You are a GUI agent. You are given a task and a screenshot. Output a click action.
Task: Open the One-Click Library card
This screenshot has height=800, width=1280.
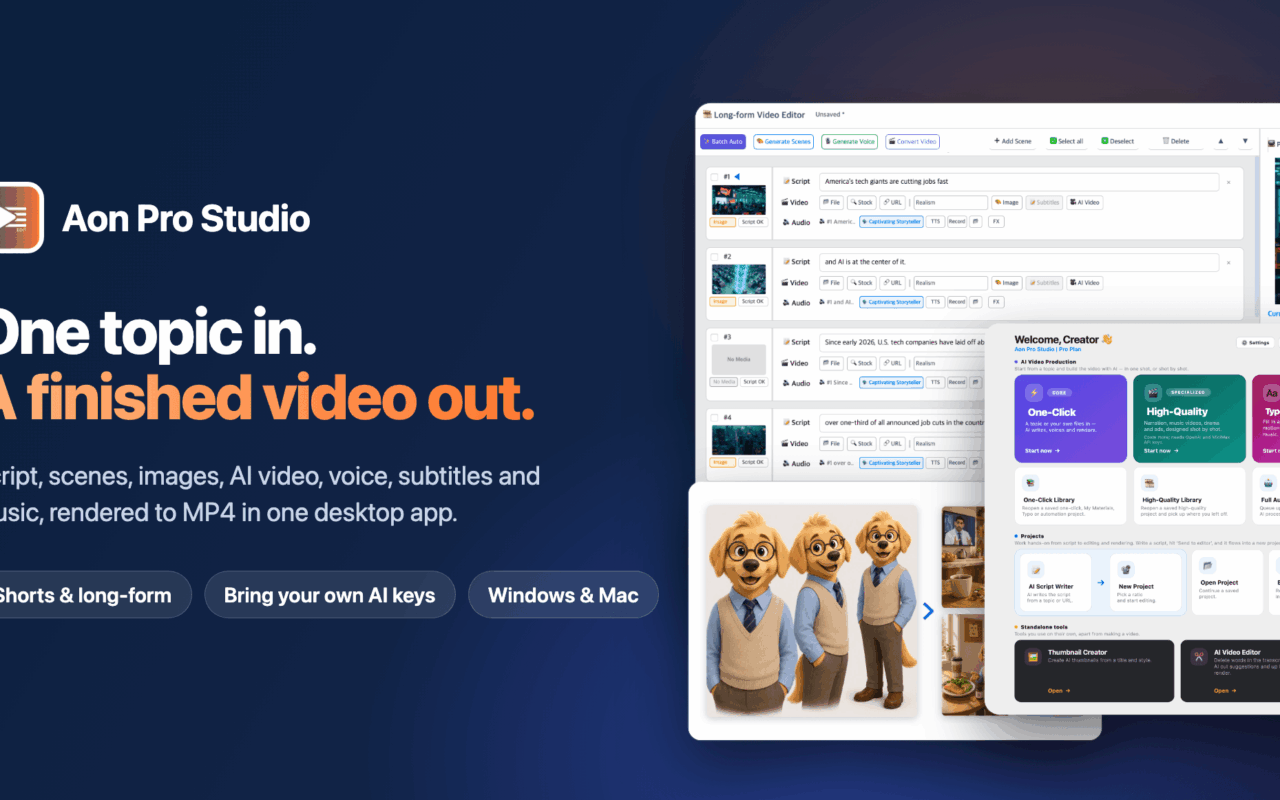[1070, 496]
